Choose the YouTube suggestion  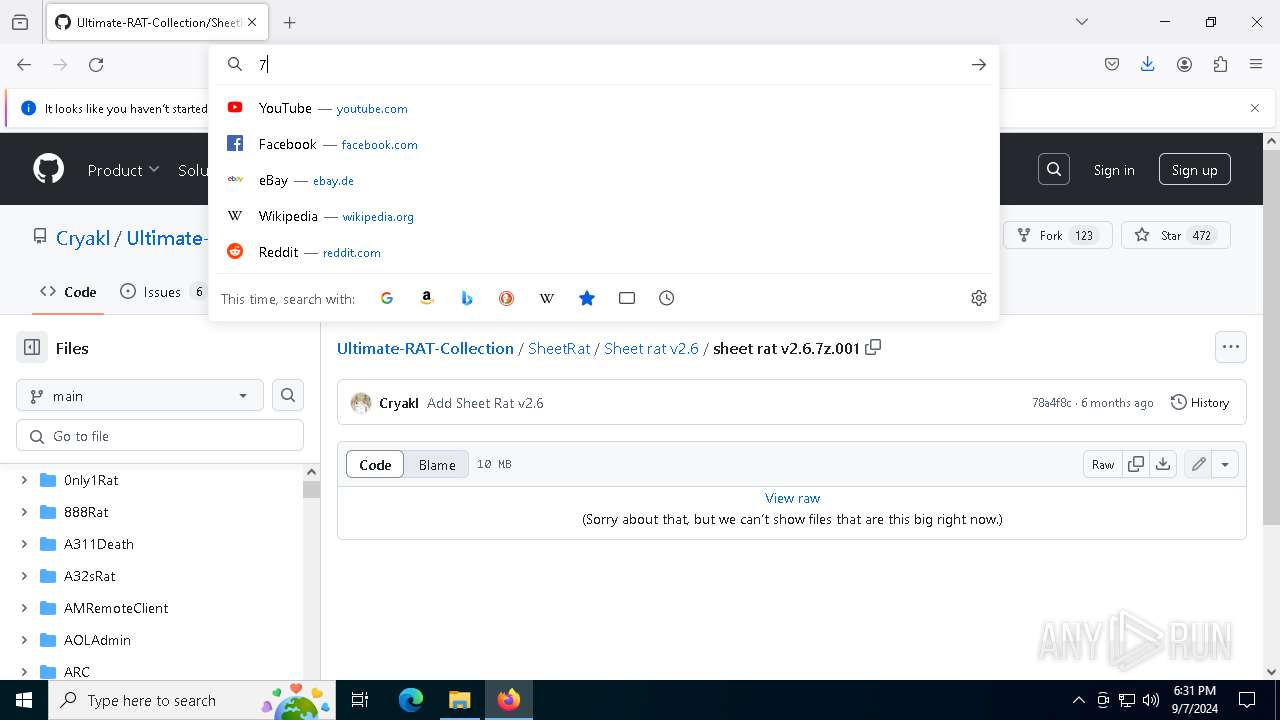pos(604,108)
